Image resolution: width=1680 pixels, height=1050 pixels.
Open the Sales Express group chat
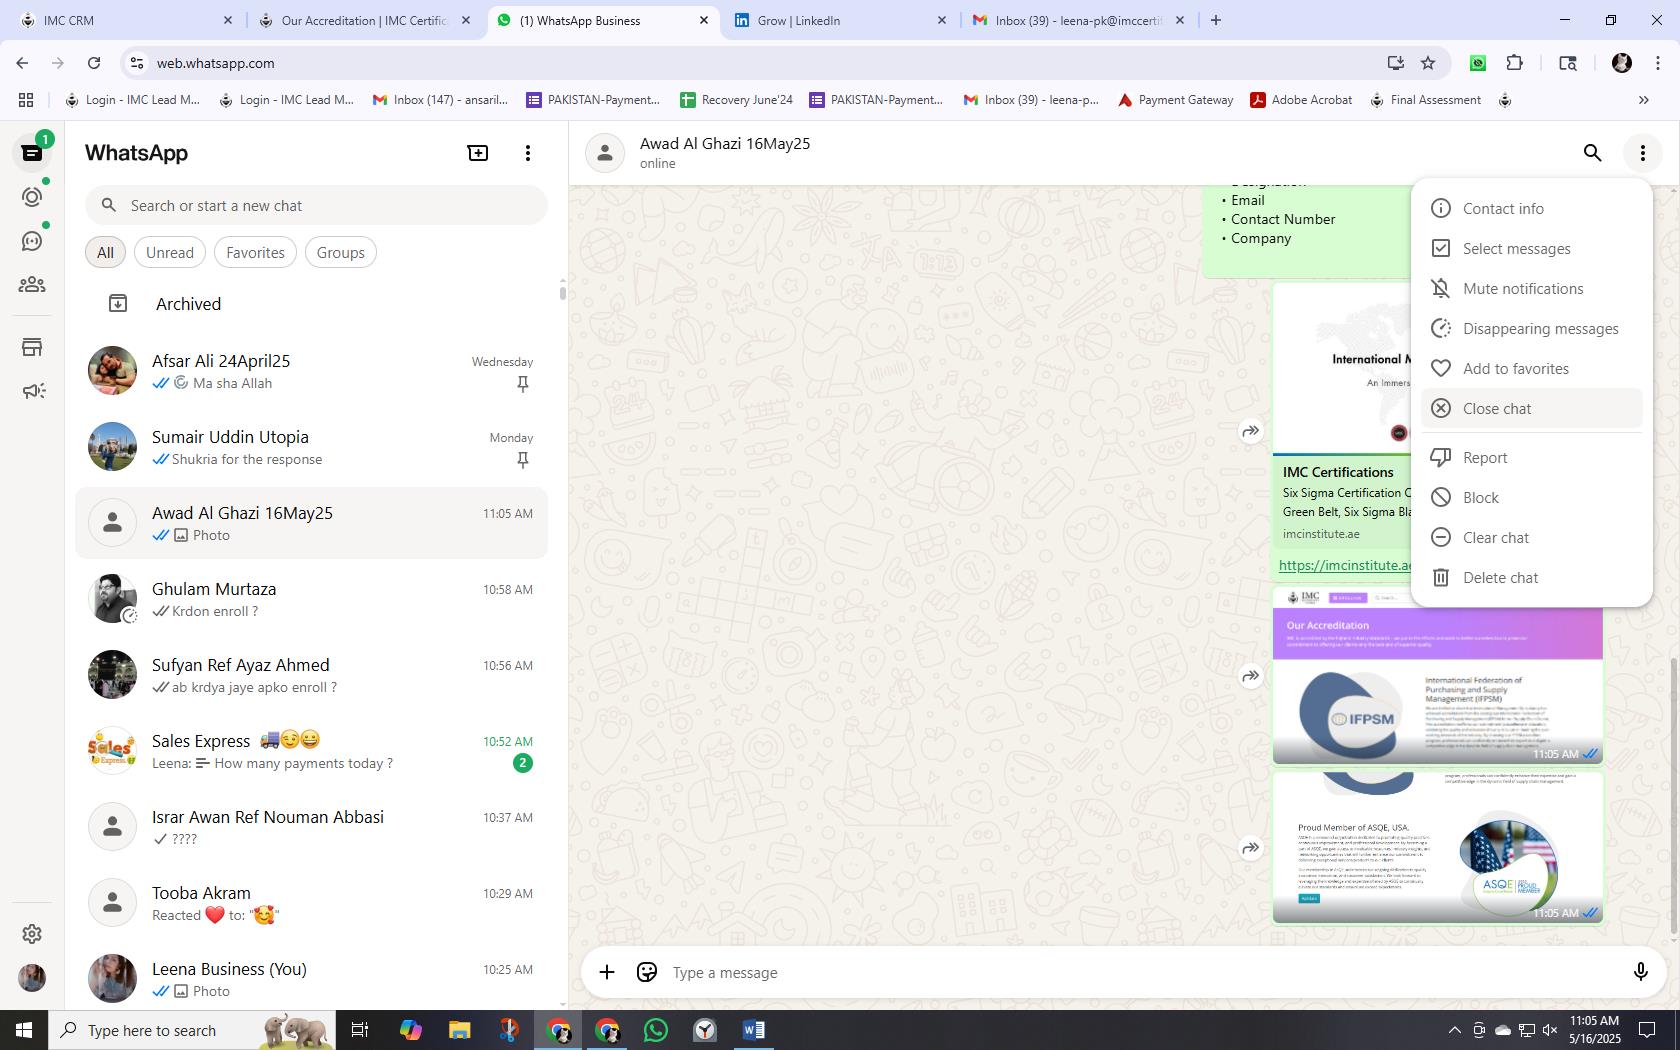(312, 751)
